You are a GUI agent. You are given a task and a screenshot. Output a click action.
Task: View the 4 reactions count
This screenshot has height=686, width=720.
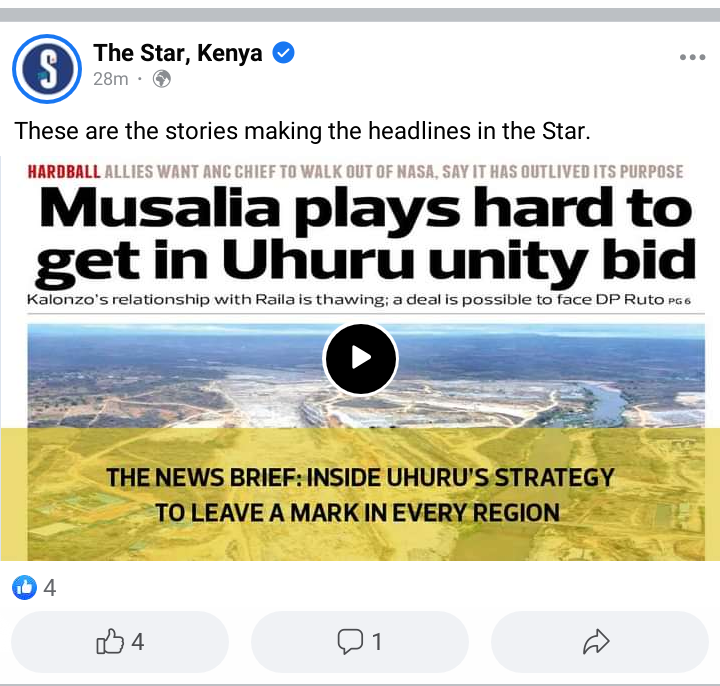tap(50, 588)
